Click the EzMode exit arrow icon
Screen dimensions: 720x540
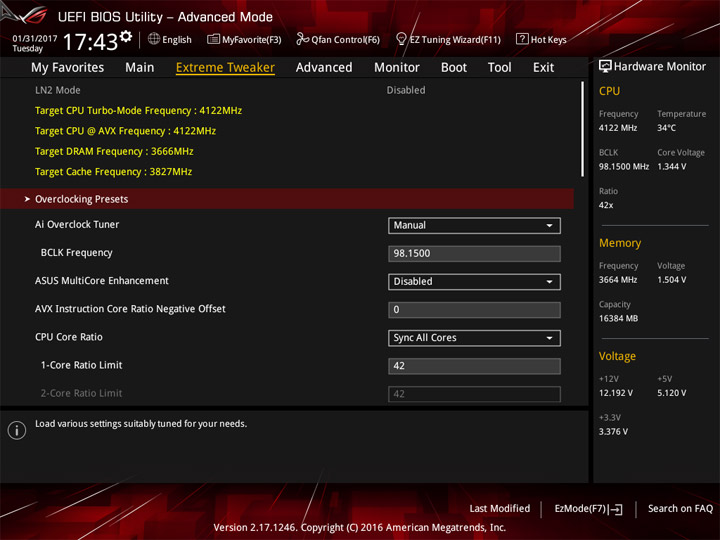(x=616, y=509)
